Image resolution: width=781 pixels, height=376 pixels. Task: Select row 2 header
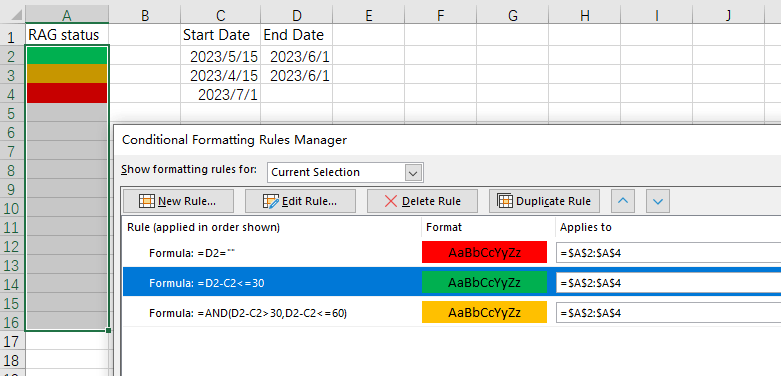[12, 55]
